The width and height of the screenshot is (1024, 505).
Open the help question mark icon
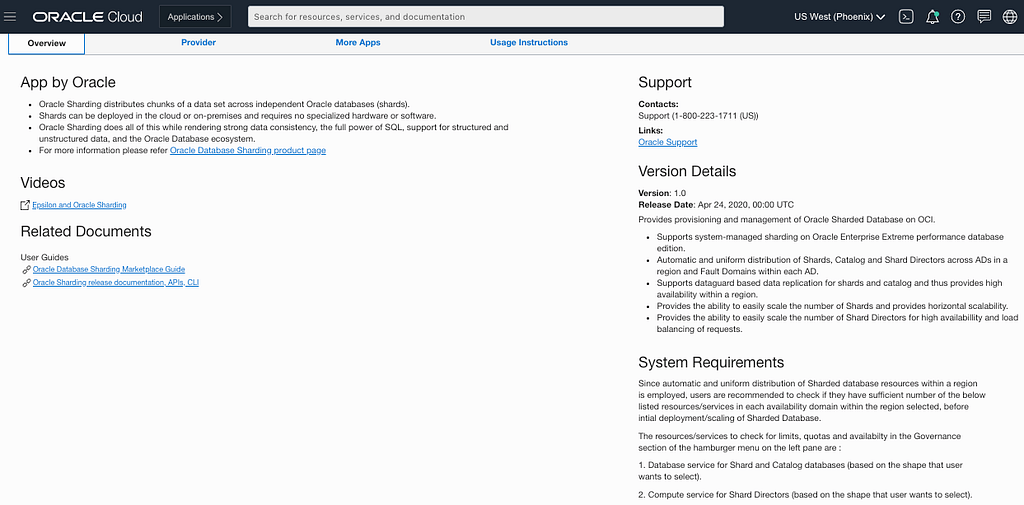click(958, 17)
